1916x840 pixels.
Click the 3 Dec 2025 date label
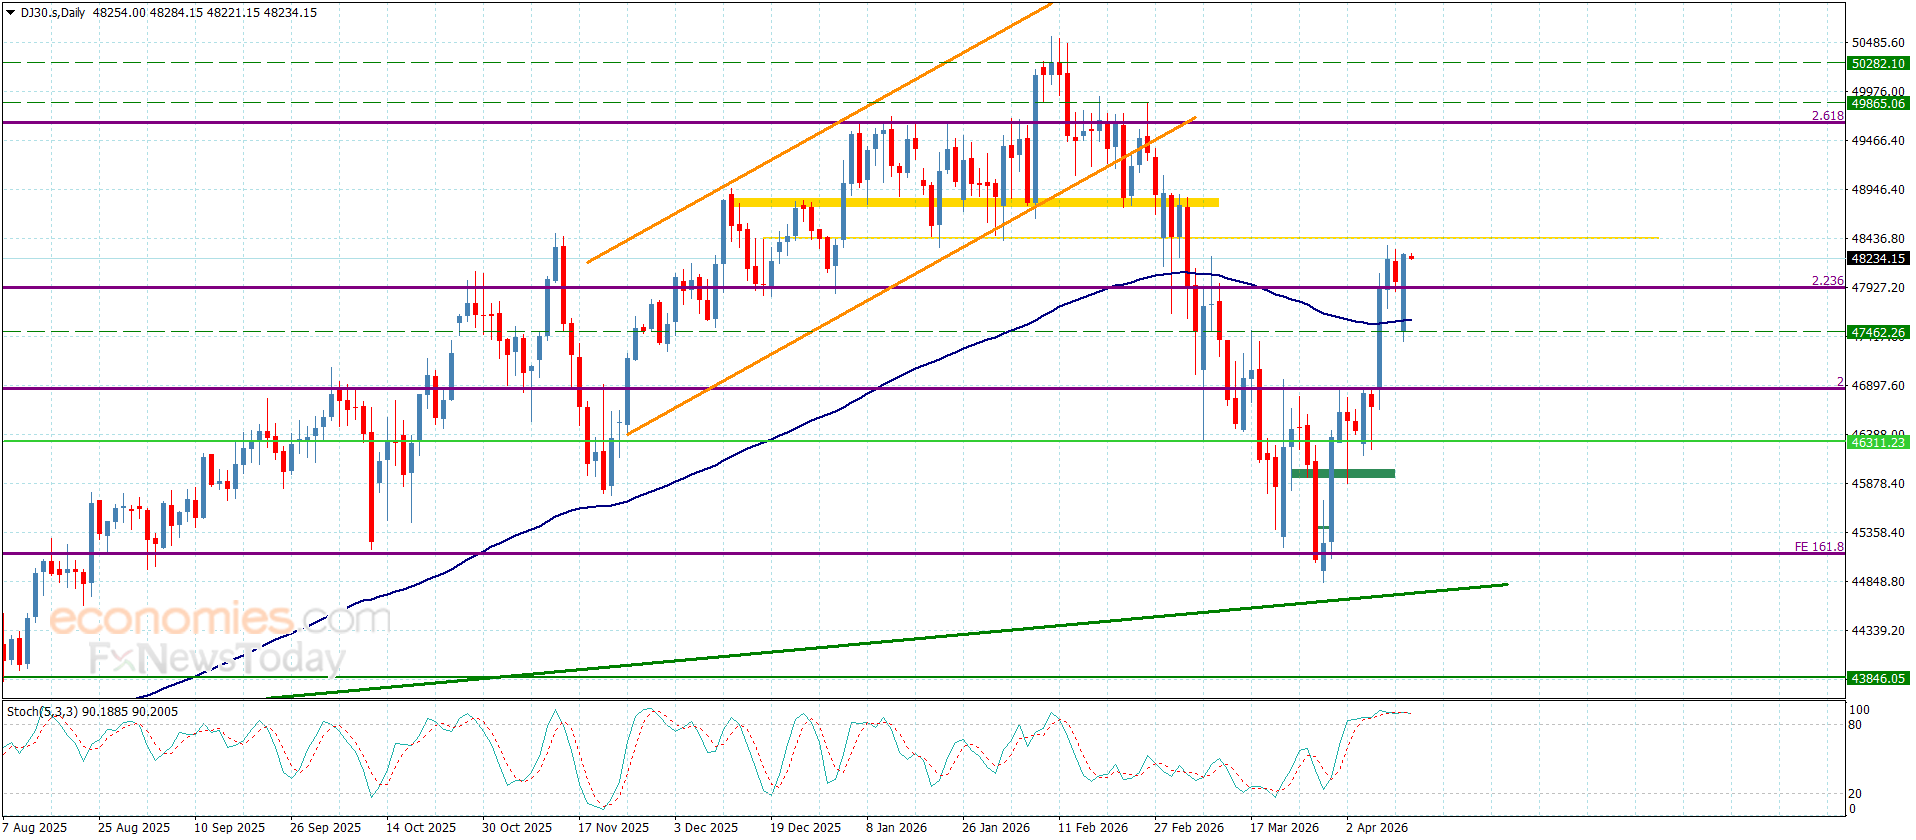click(706, 828)
